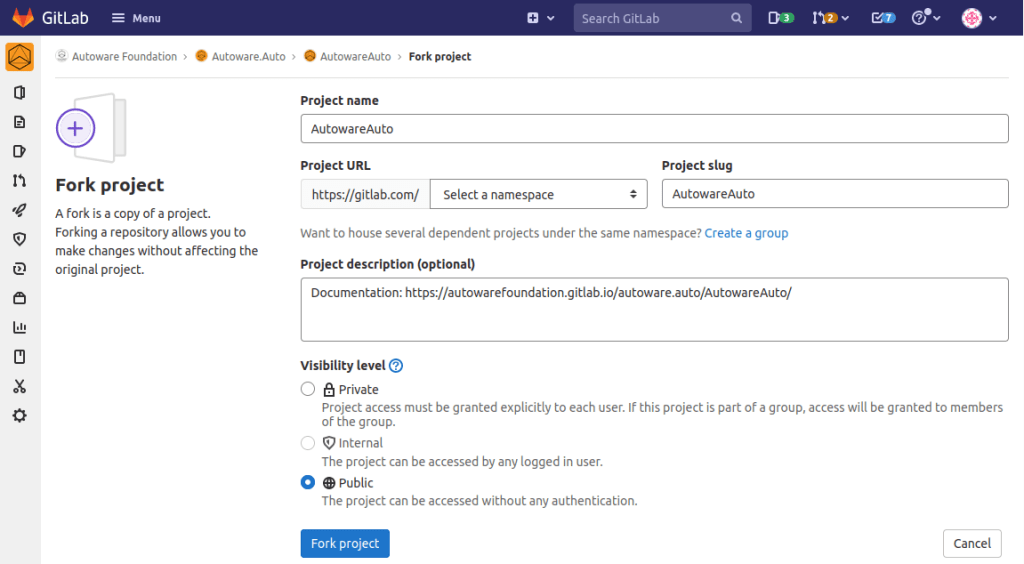
Task: Open the user avatar dropdown menu
Action: tap(978, 18)
